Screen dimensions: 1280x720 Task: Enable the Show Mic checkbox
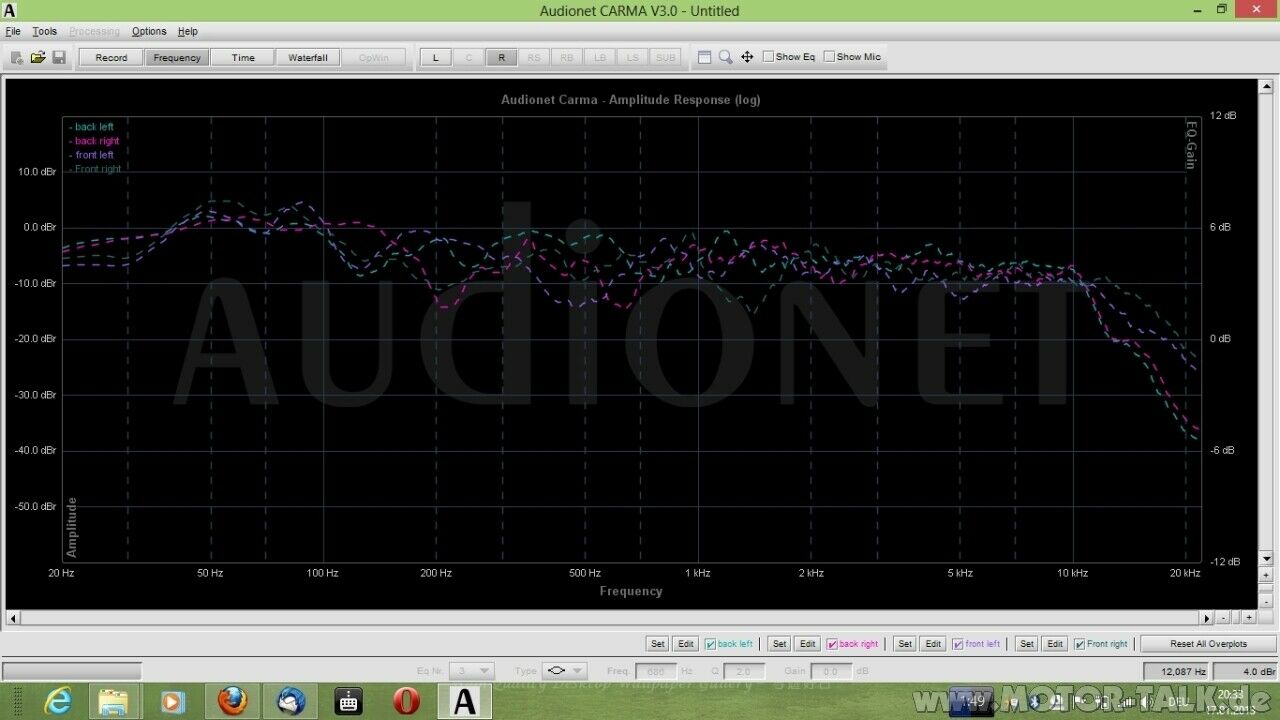click(x=829, y=57)
